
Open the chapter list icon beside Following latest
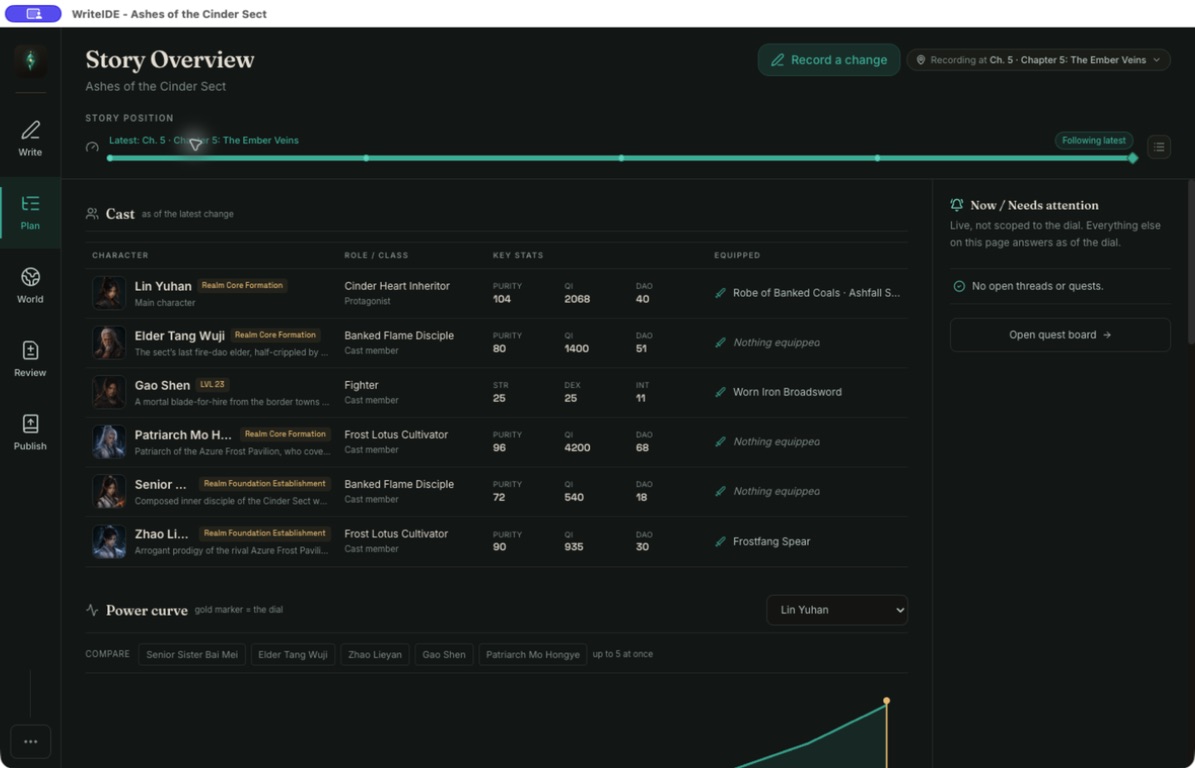pos(1158,147)
